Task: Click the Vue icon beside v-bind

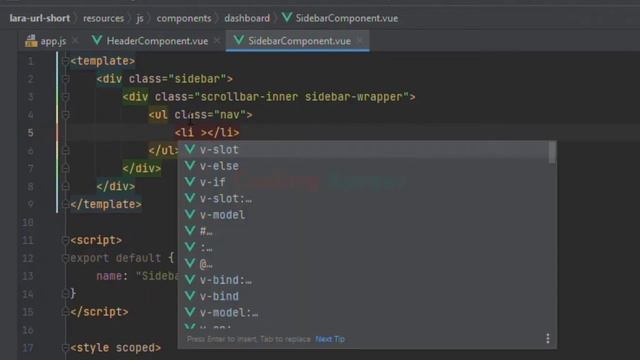Action: click(190, 296)
